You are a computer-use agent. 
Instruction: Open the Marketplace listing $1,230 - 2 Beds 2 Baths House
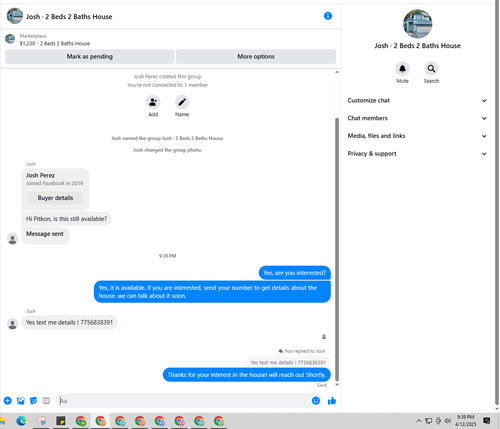[x=55, y=43]
